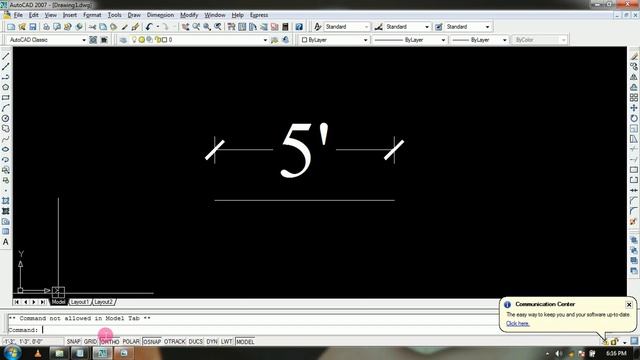Jump to the first layout tab arrow
Viewport: 640px width, 360px height.
[x=16, y=302]
